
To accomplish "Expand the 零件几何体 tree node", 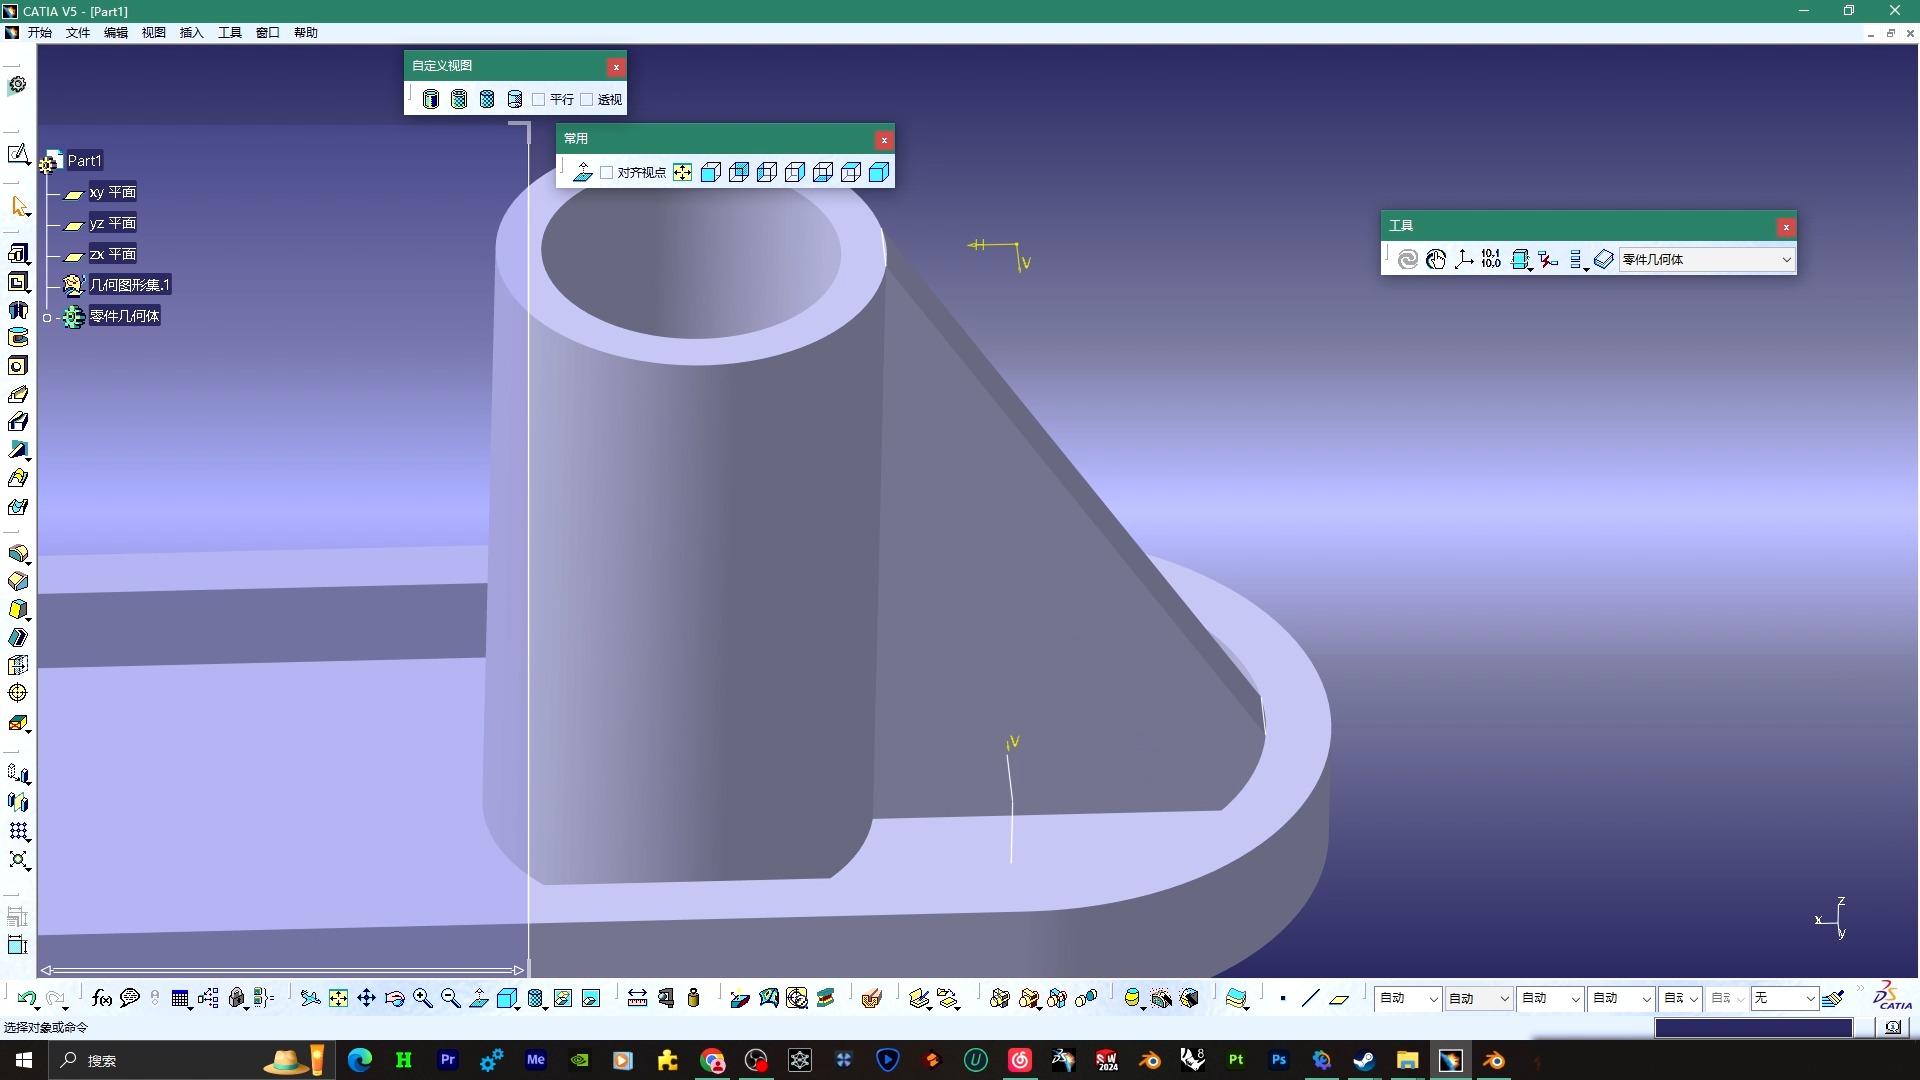I will point(46,318).
